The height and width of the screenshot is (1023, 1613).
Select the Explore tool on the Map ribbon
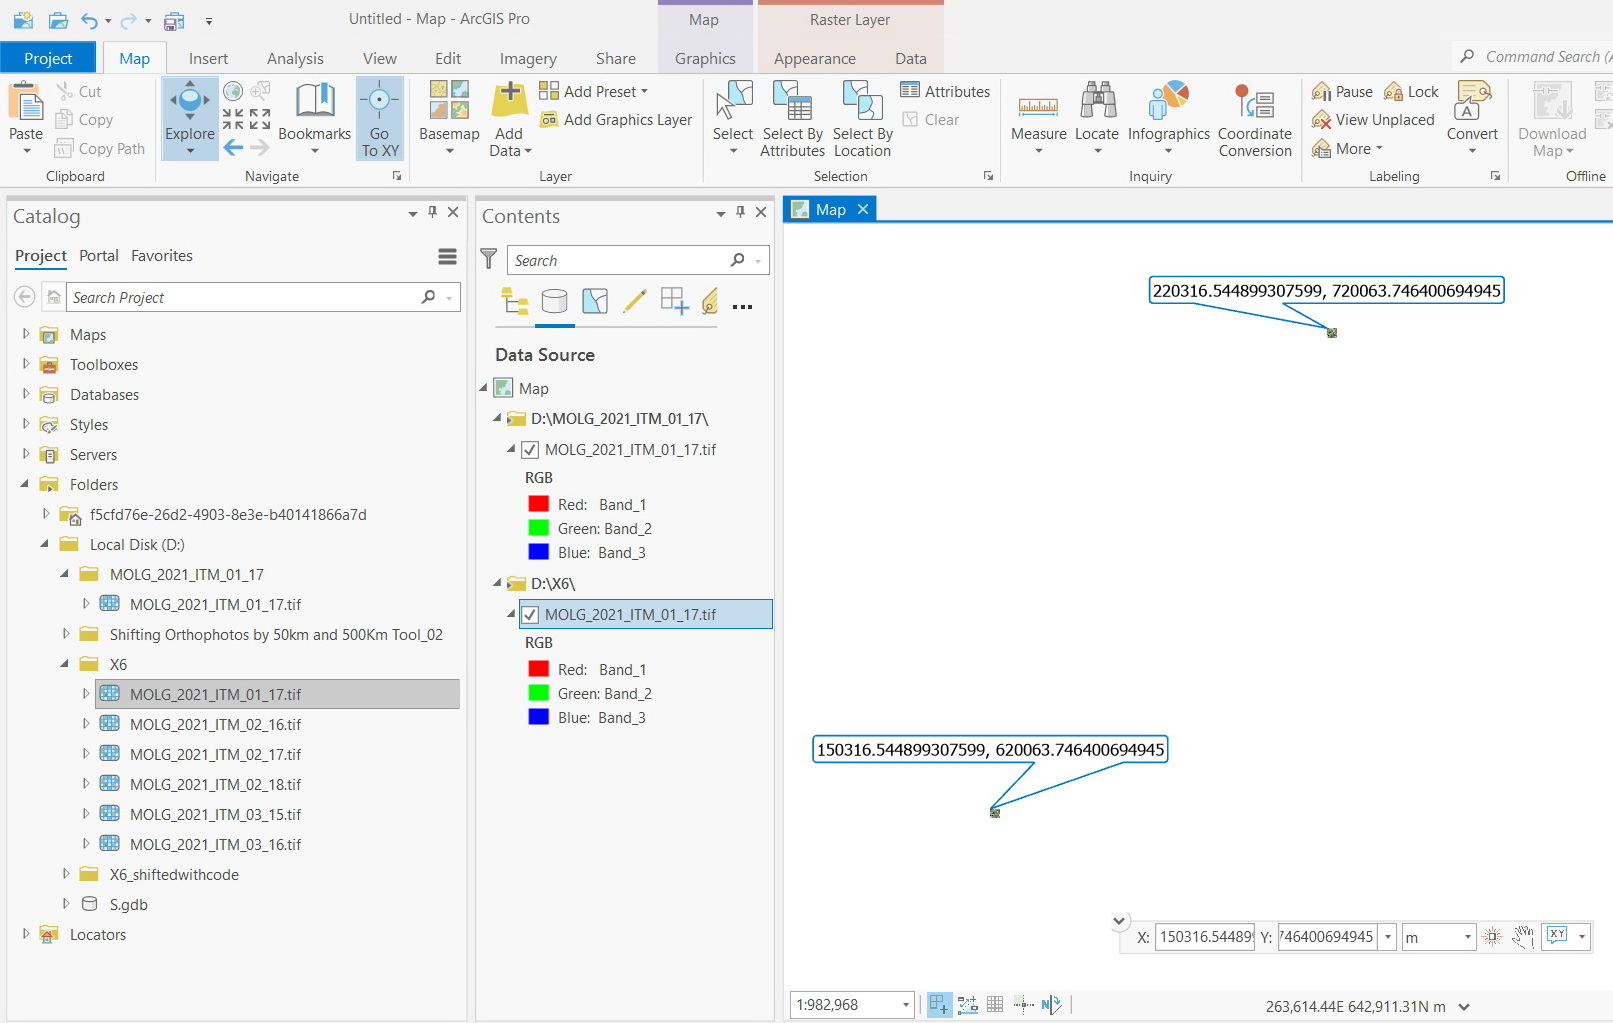pyautogui.click(x=188, y=110)
